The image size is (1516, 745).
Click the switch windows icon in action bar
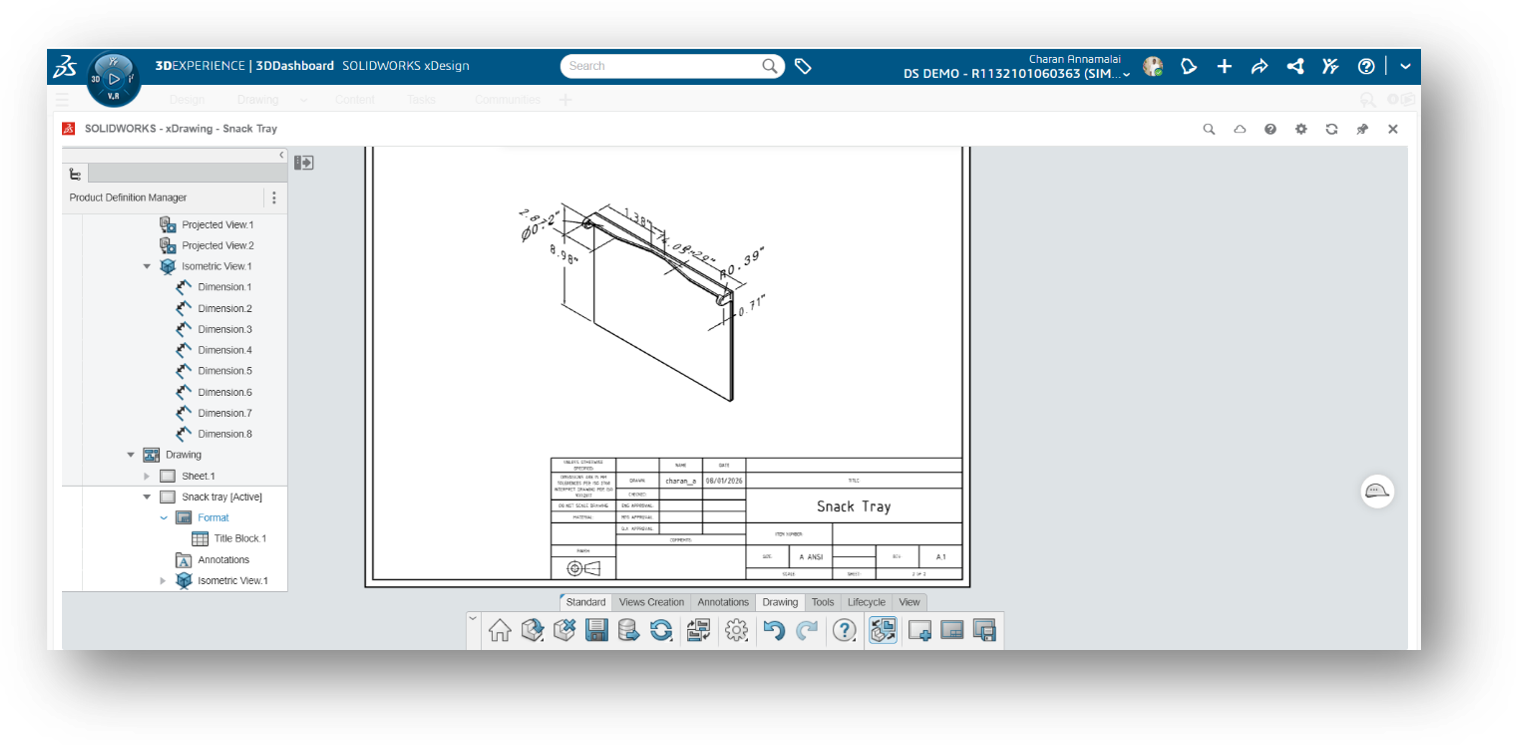pyautogui.click(x=699, y=630)
